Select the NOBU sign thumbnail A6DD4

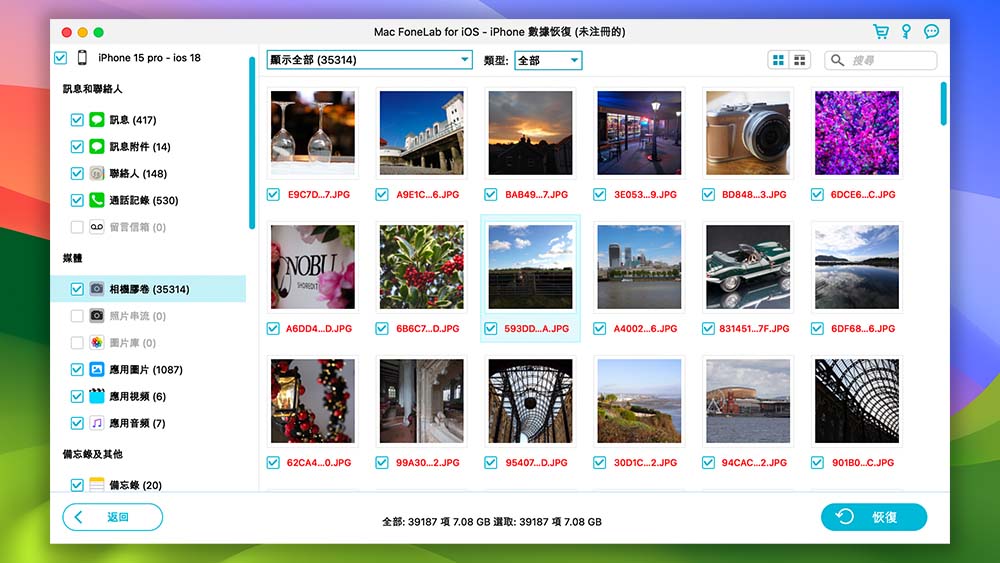(x=312, y=267)
